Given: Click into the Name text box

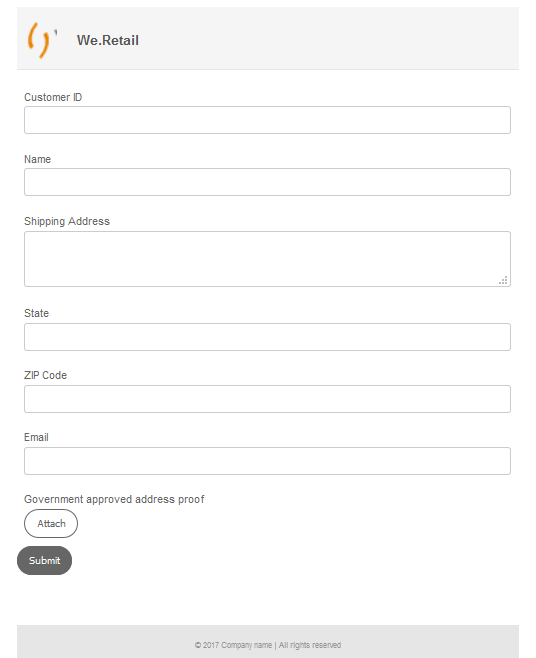Looking at the screenshot, I should pyautogui.click(x=267, y=182).
